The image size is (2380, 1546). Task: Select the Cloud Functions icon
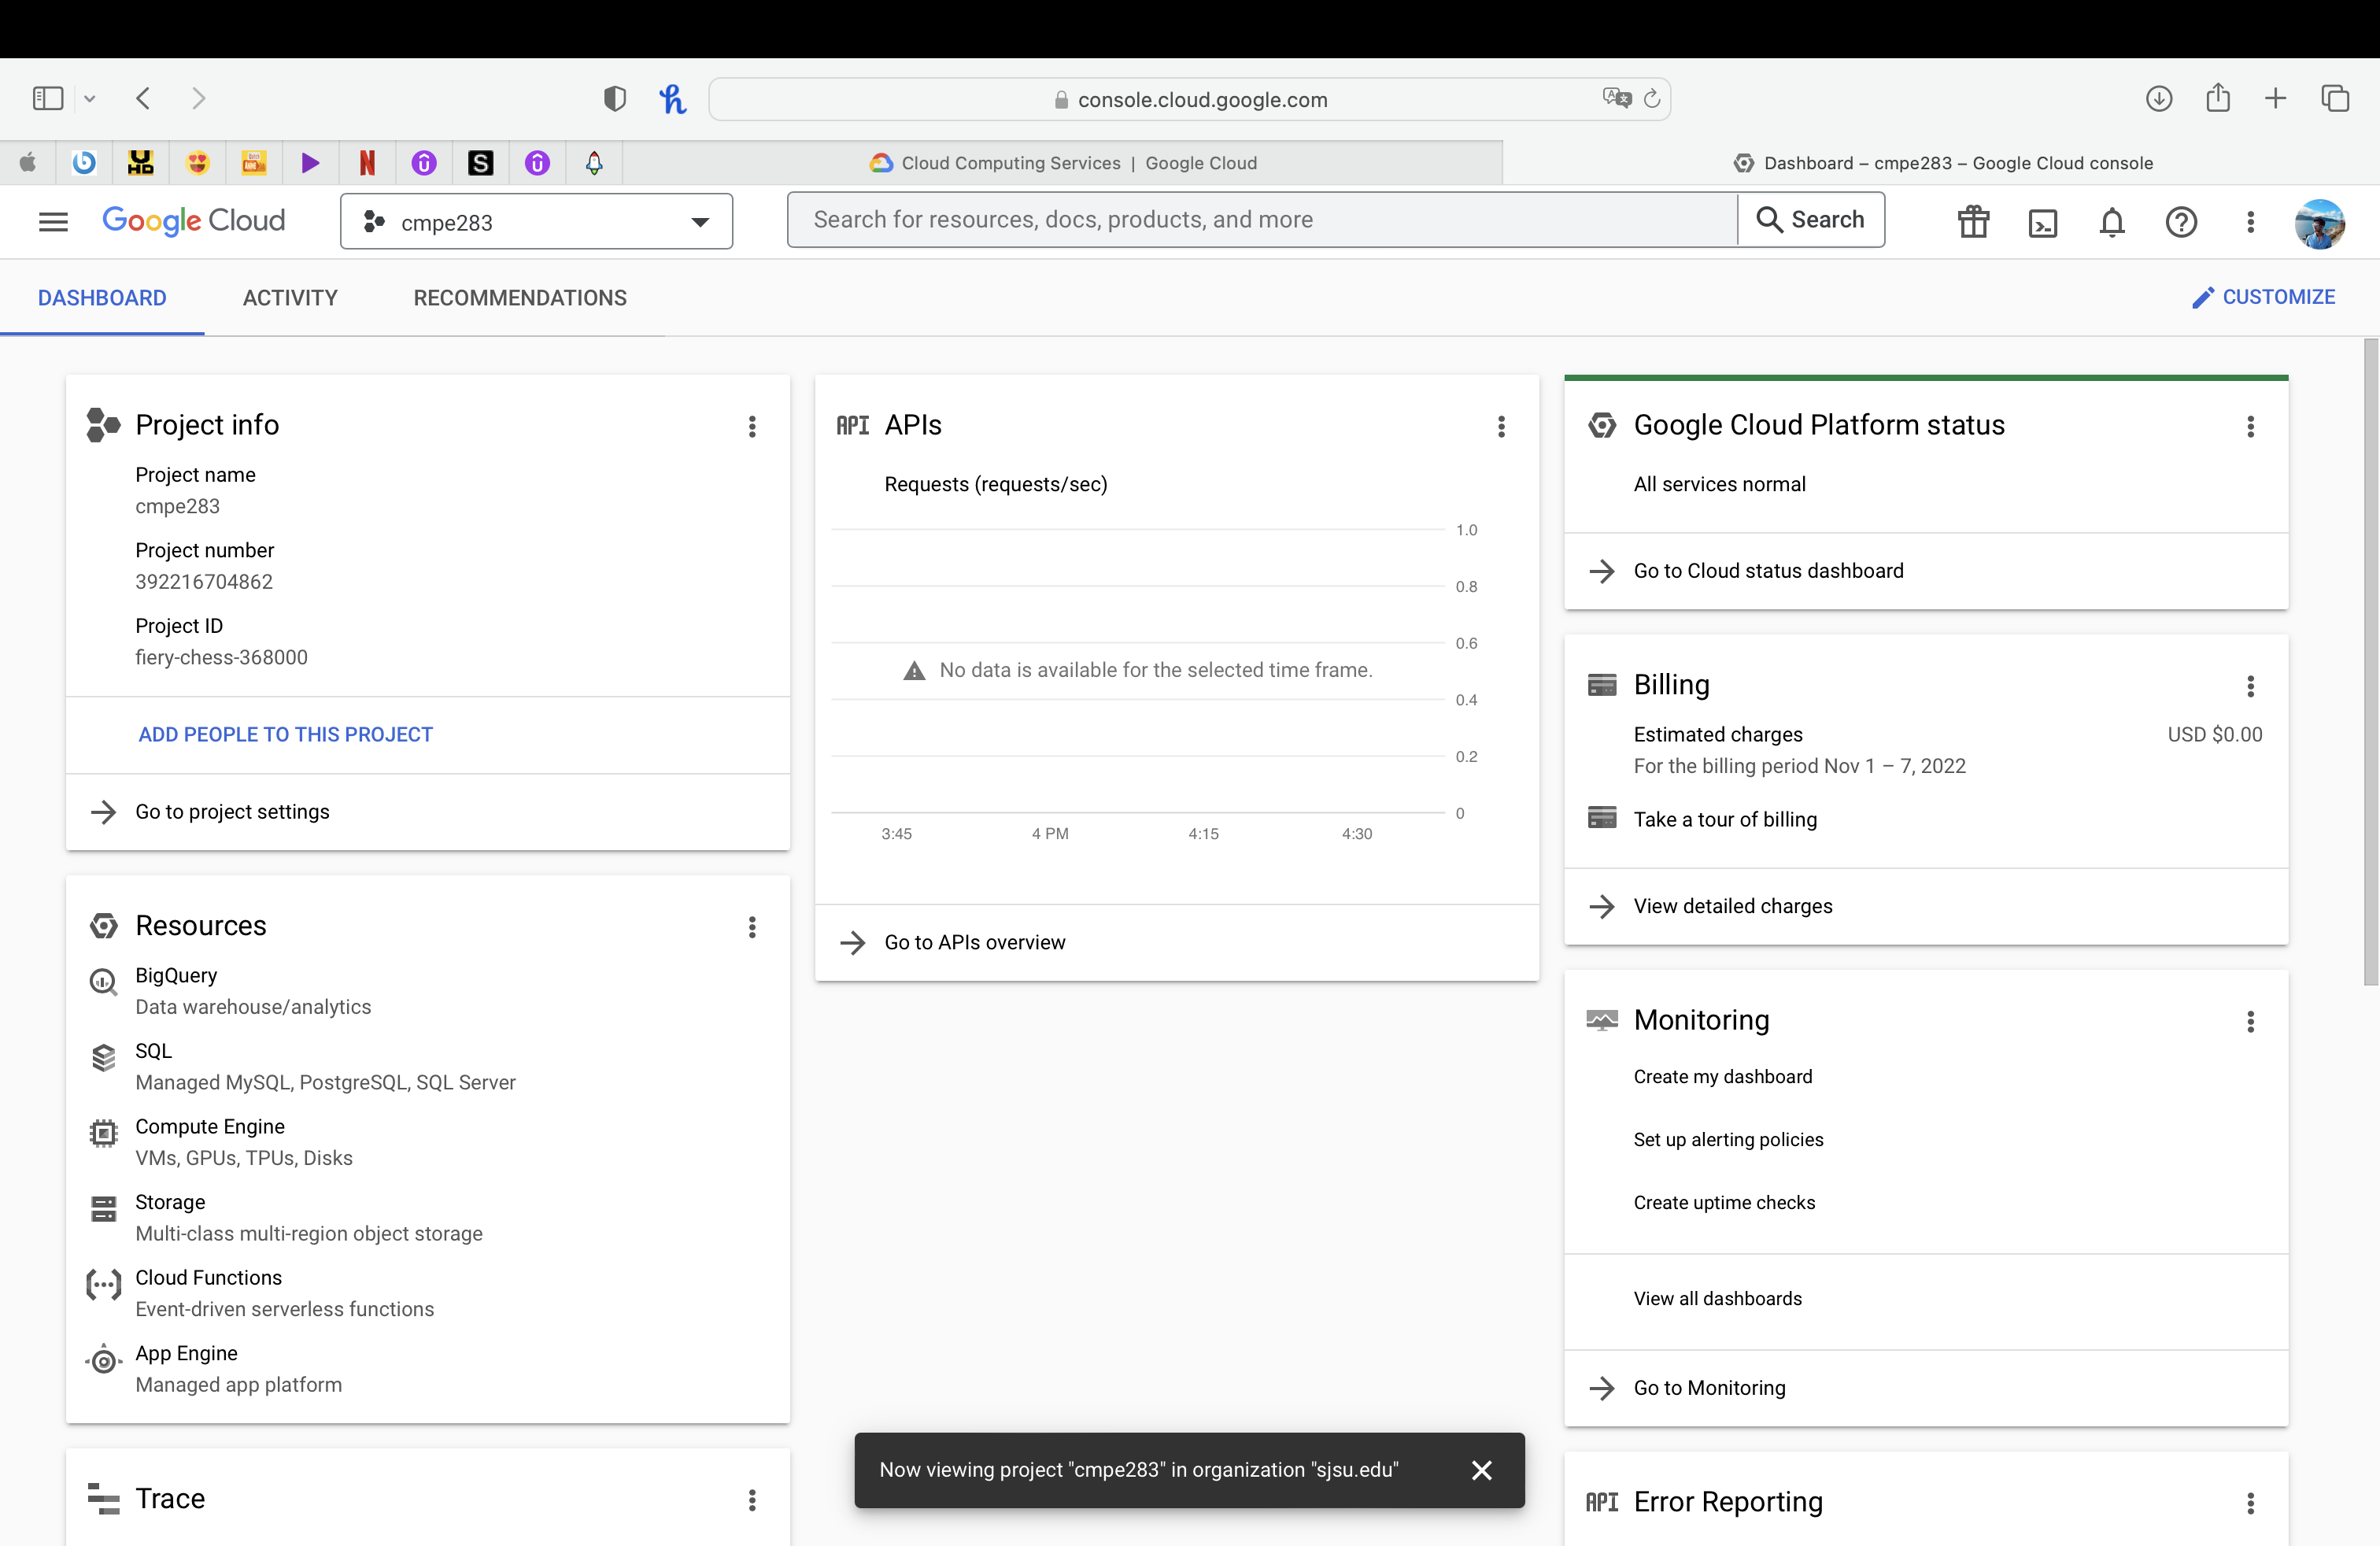pos(104,1284)
